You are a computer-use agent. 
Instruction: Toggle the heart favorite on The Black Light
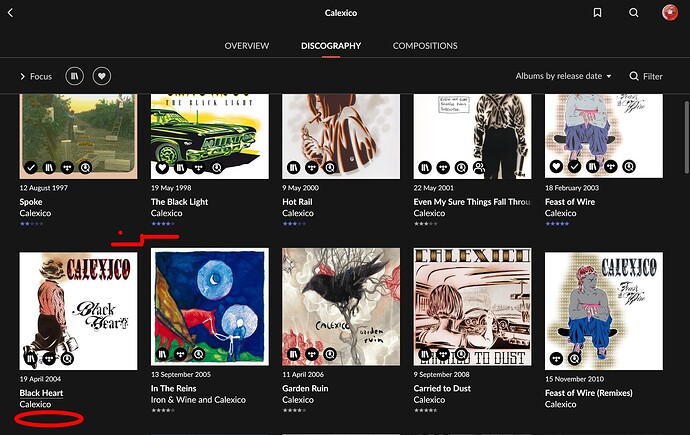pos(162,167)
